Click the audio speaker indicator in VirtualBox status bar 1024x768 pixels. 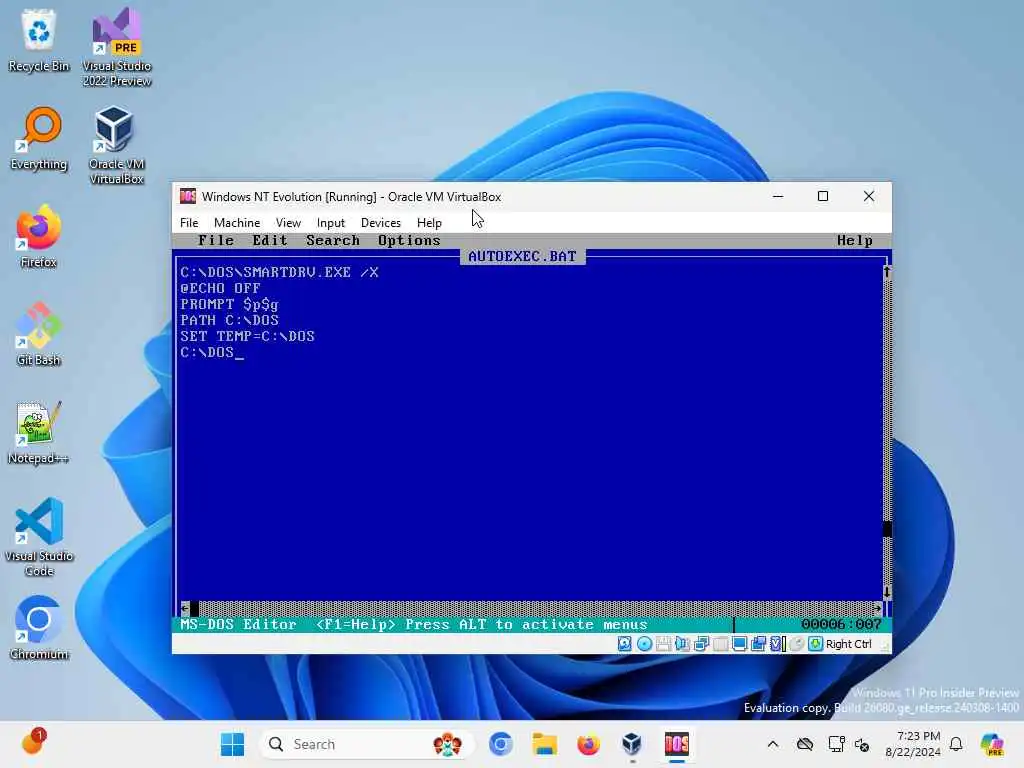(682, 644)
